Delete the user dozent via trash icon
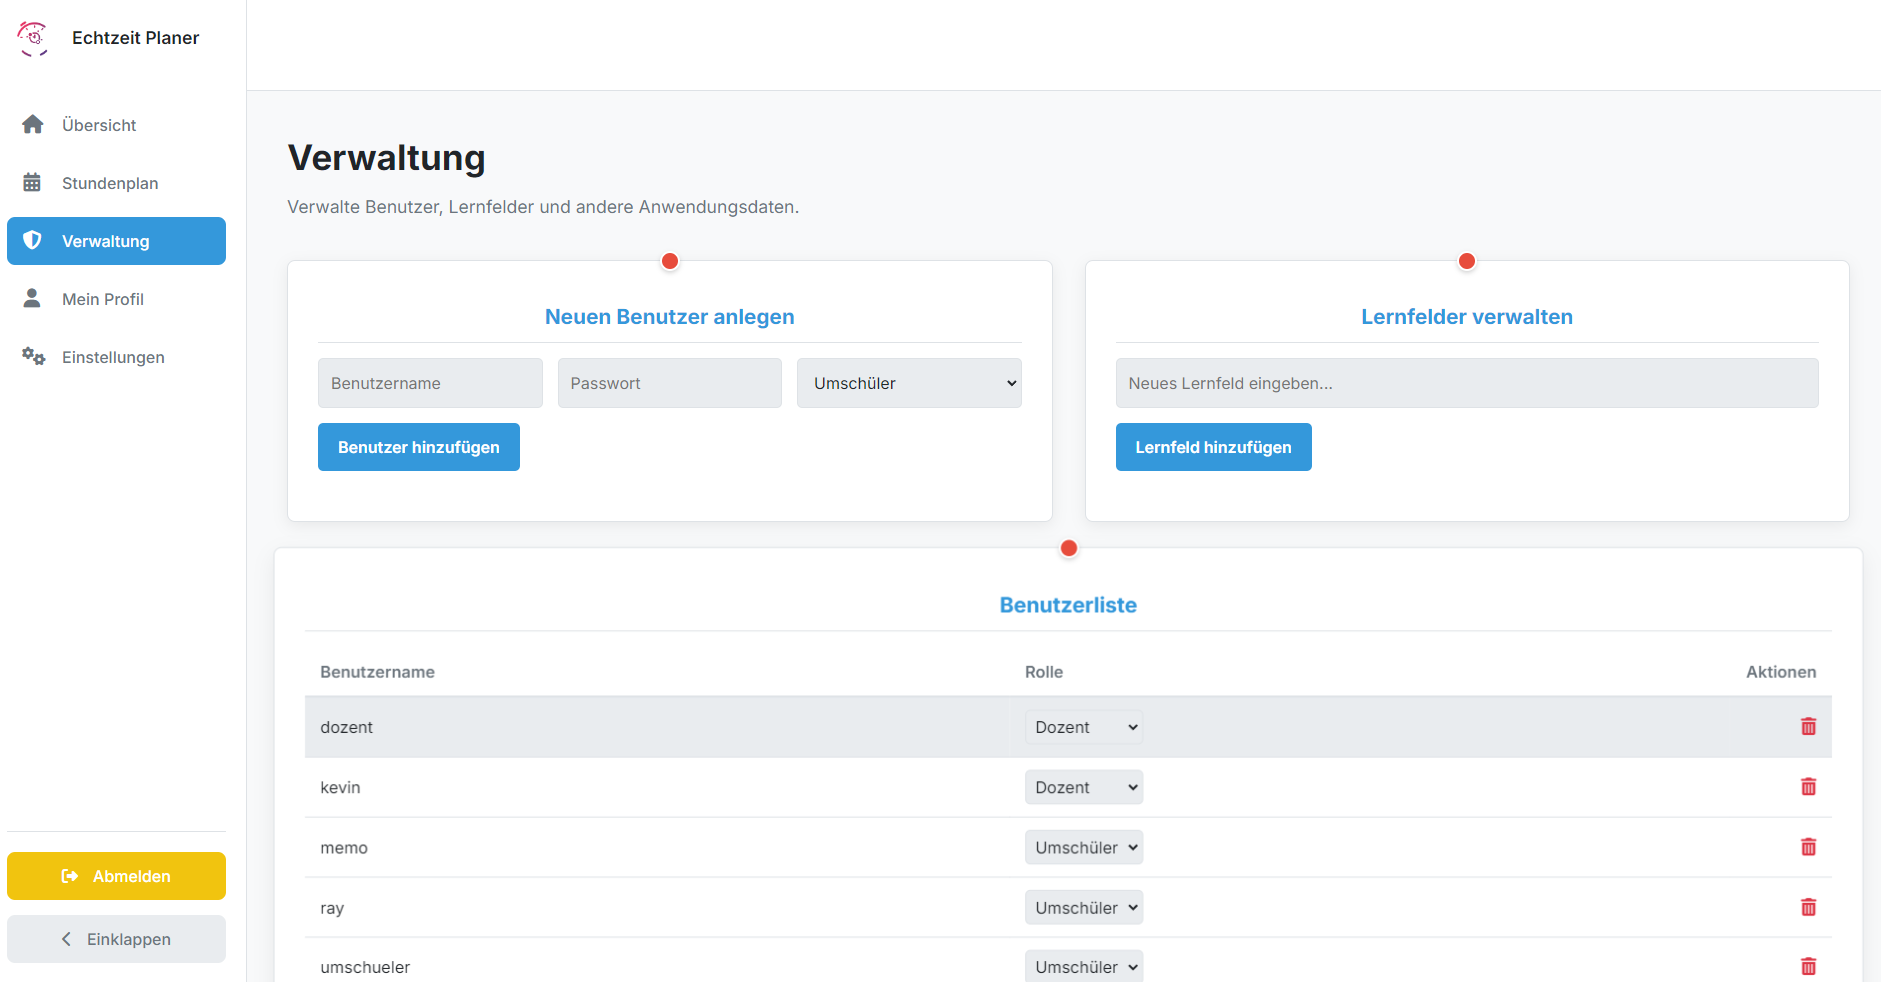Image resolution: width=1881 pixels, height=982 pixels. coord(1808,727)
